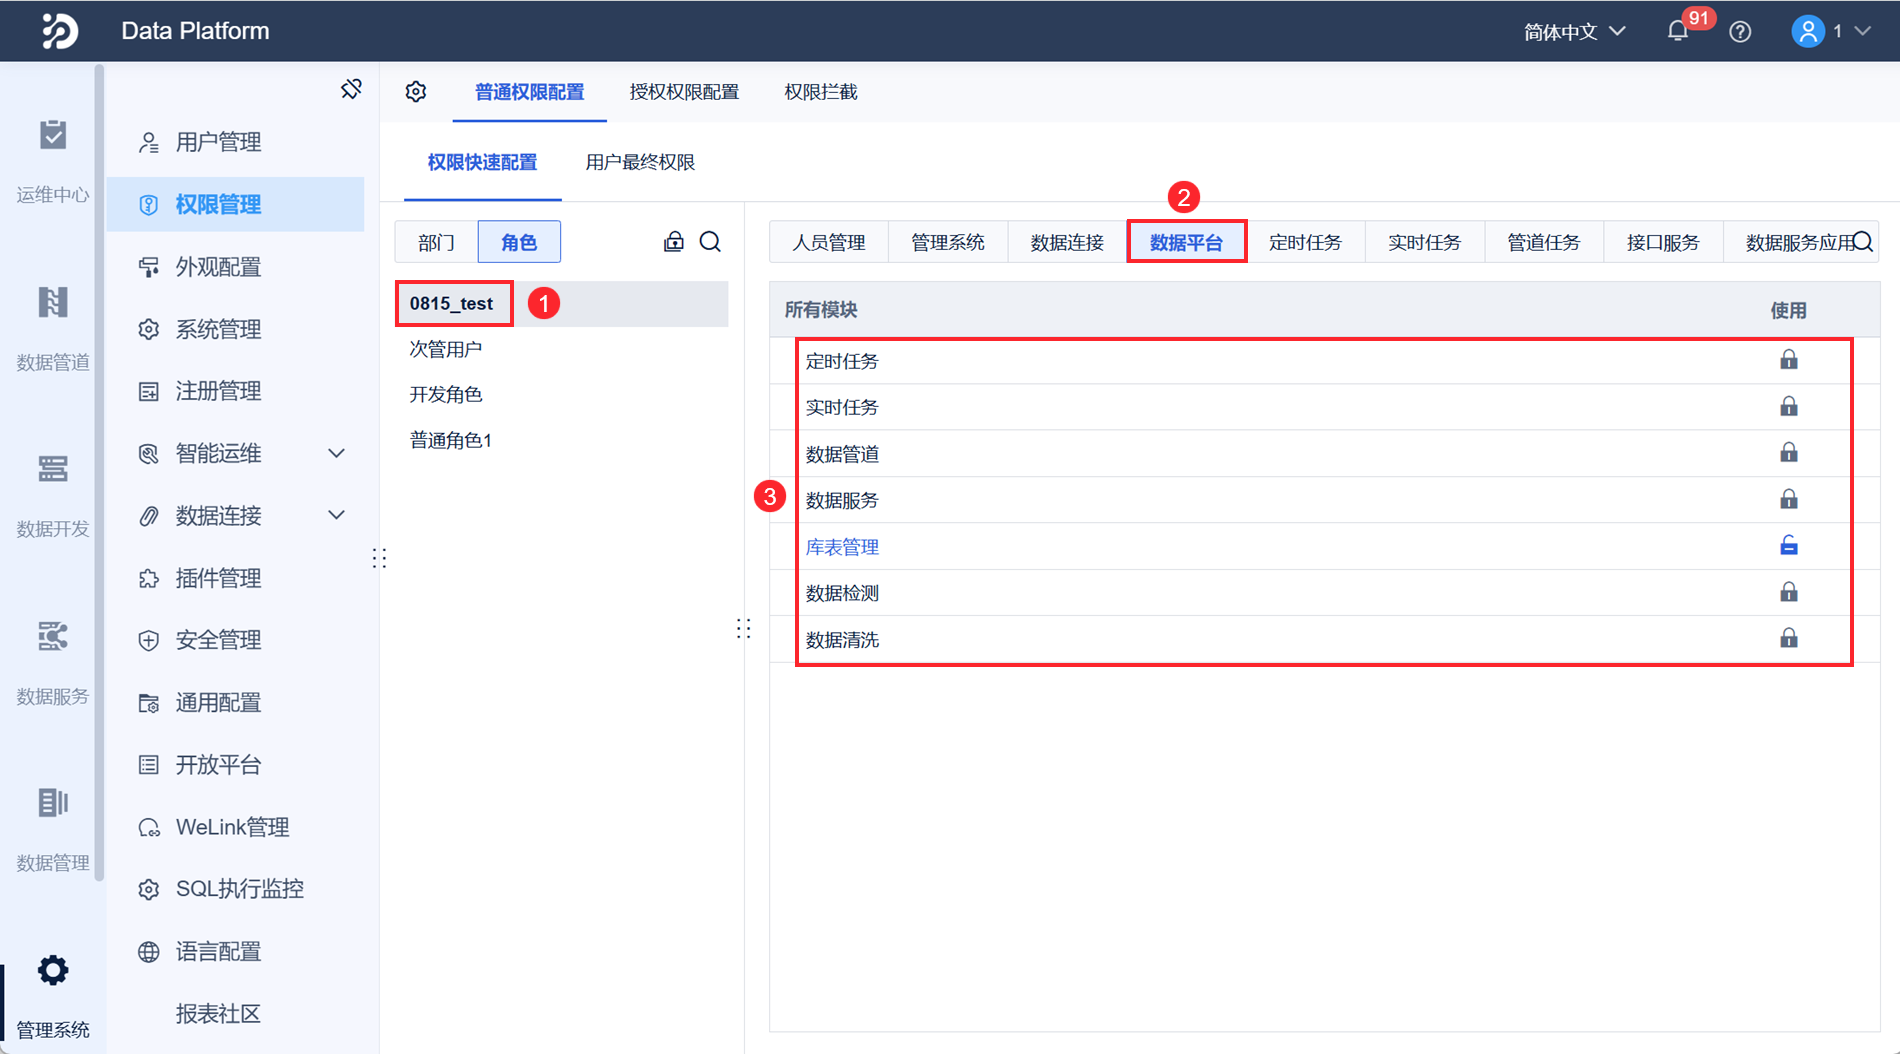
Task: Click the WeLink管理 icon
Action: [x=149, y=827]
